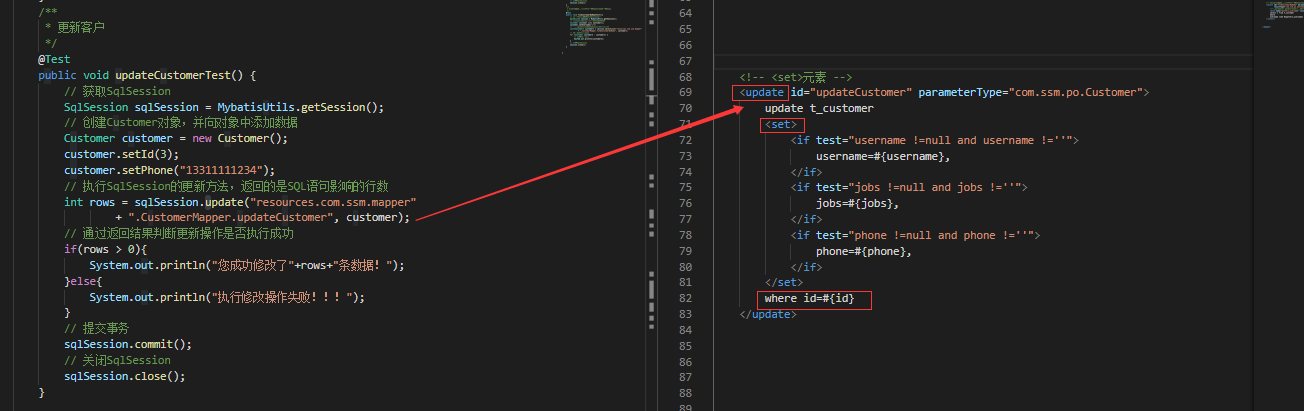Click line number 80 in XML gutter
Screen dimensions: 1304x411
(x=685, y=267)
